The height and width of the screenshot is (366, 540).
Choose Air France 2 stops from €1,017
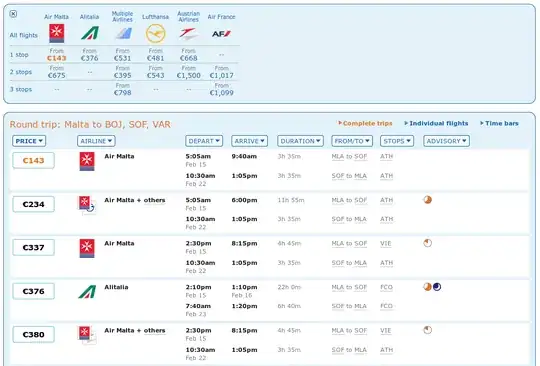[x=222, y=72]
